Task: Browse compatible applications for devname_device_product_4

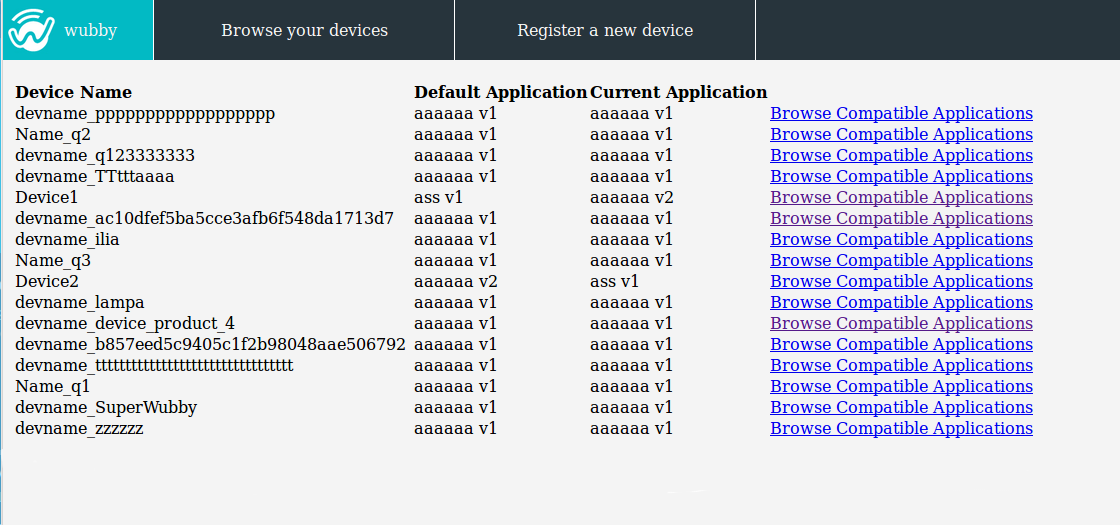Action: click(901, 324)
